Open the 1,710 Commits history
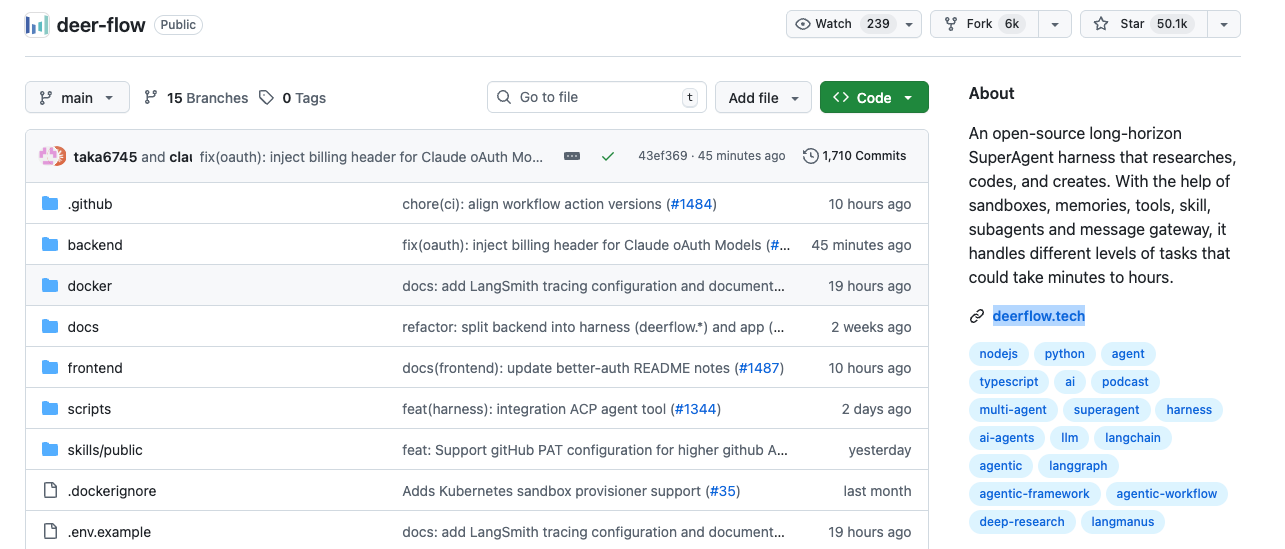 pyautogui.click(x=855, y=156)
